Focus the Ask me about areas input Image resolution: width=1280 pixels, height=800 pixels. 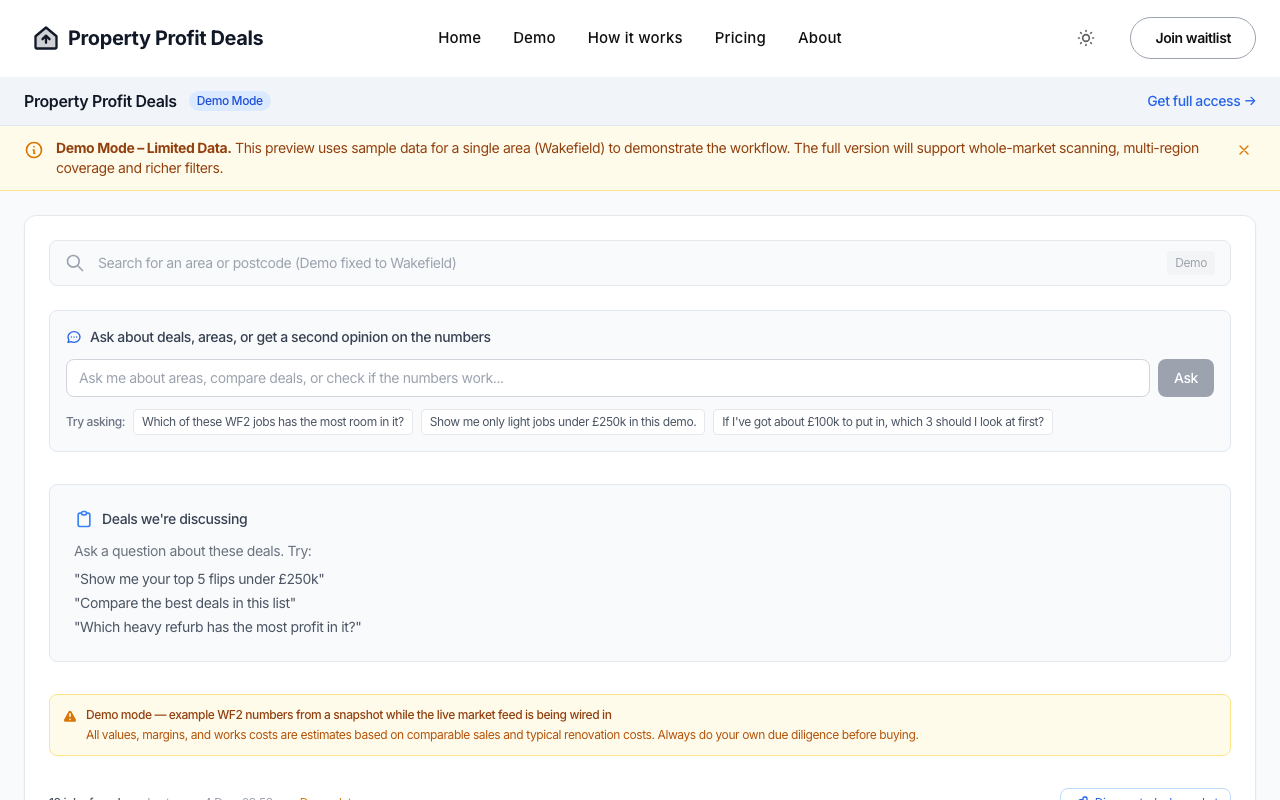click(x=608, y=378)
